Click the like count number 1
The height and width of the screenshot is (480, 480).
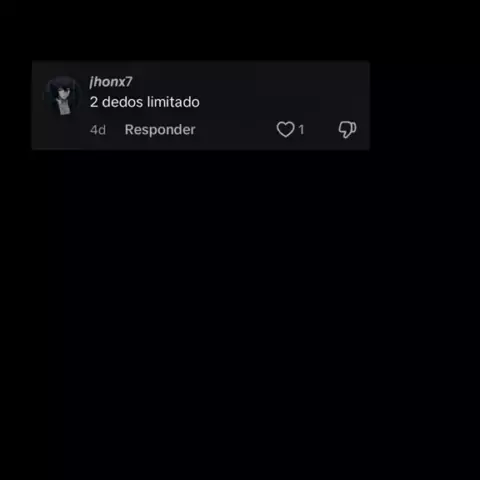pos(301,130)
